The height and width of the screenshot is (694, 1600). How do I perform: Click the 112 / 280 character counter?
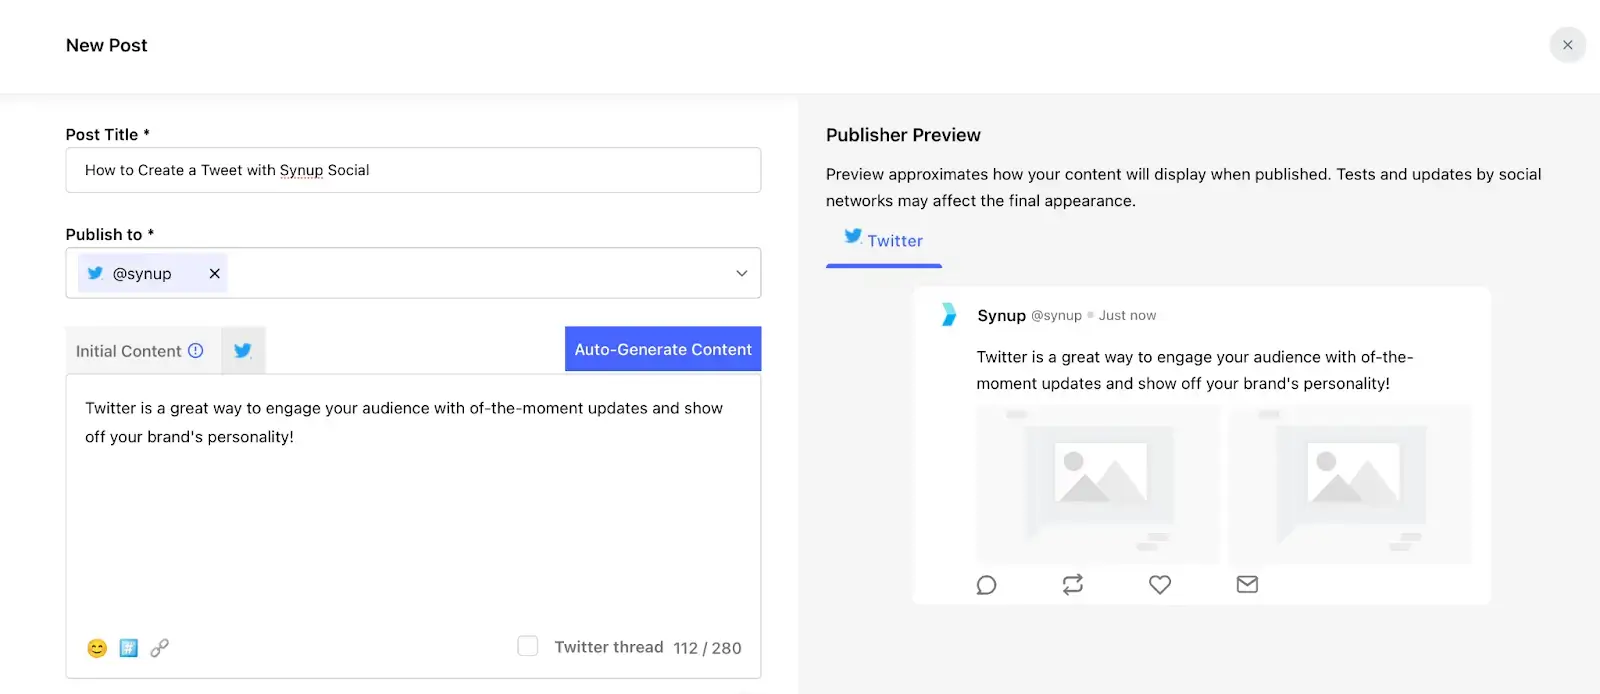pos(708,648)
